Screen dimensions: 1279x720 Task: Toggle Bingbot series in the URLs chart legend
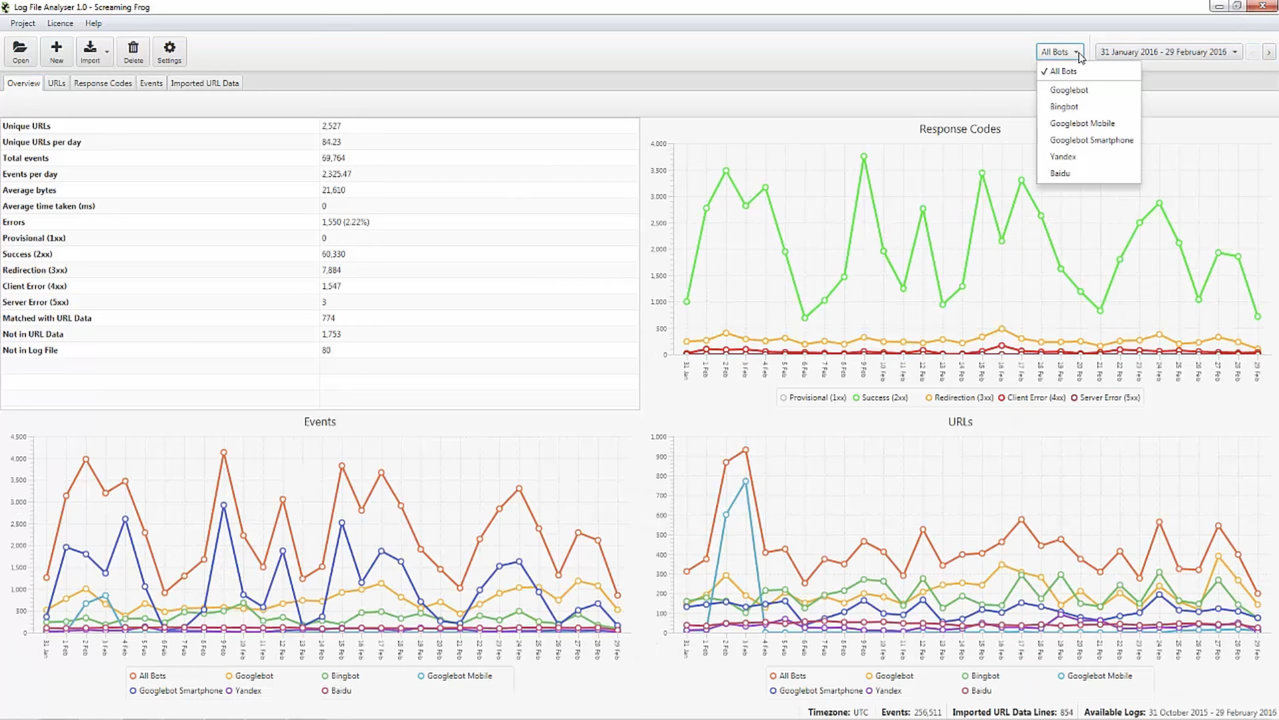click(x=984, y=676)
